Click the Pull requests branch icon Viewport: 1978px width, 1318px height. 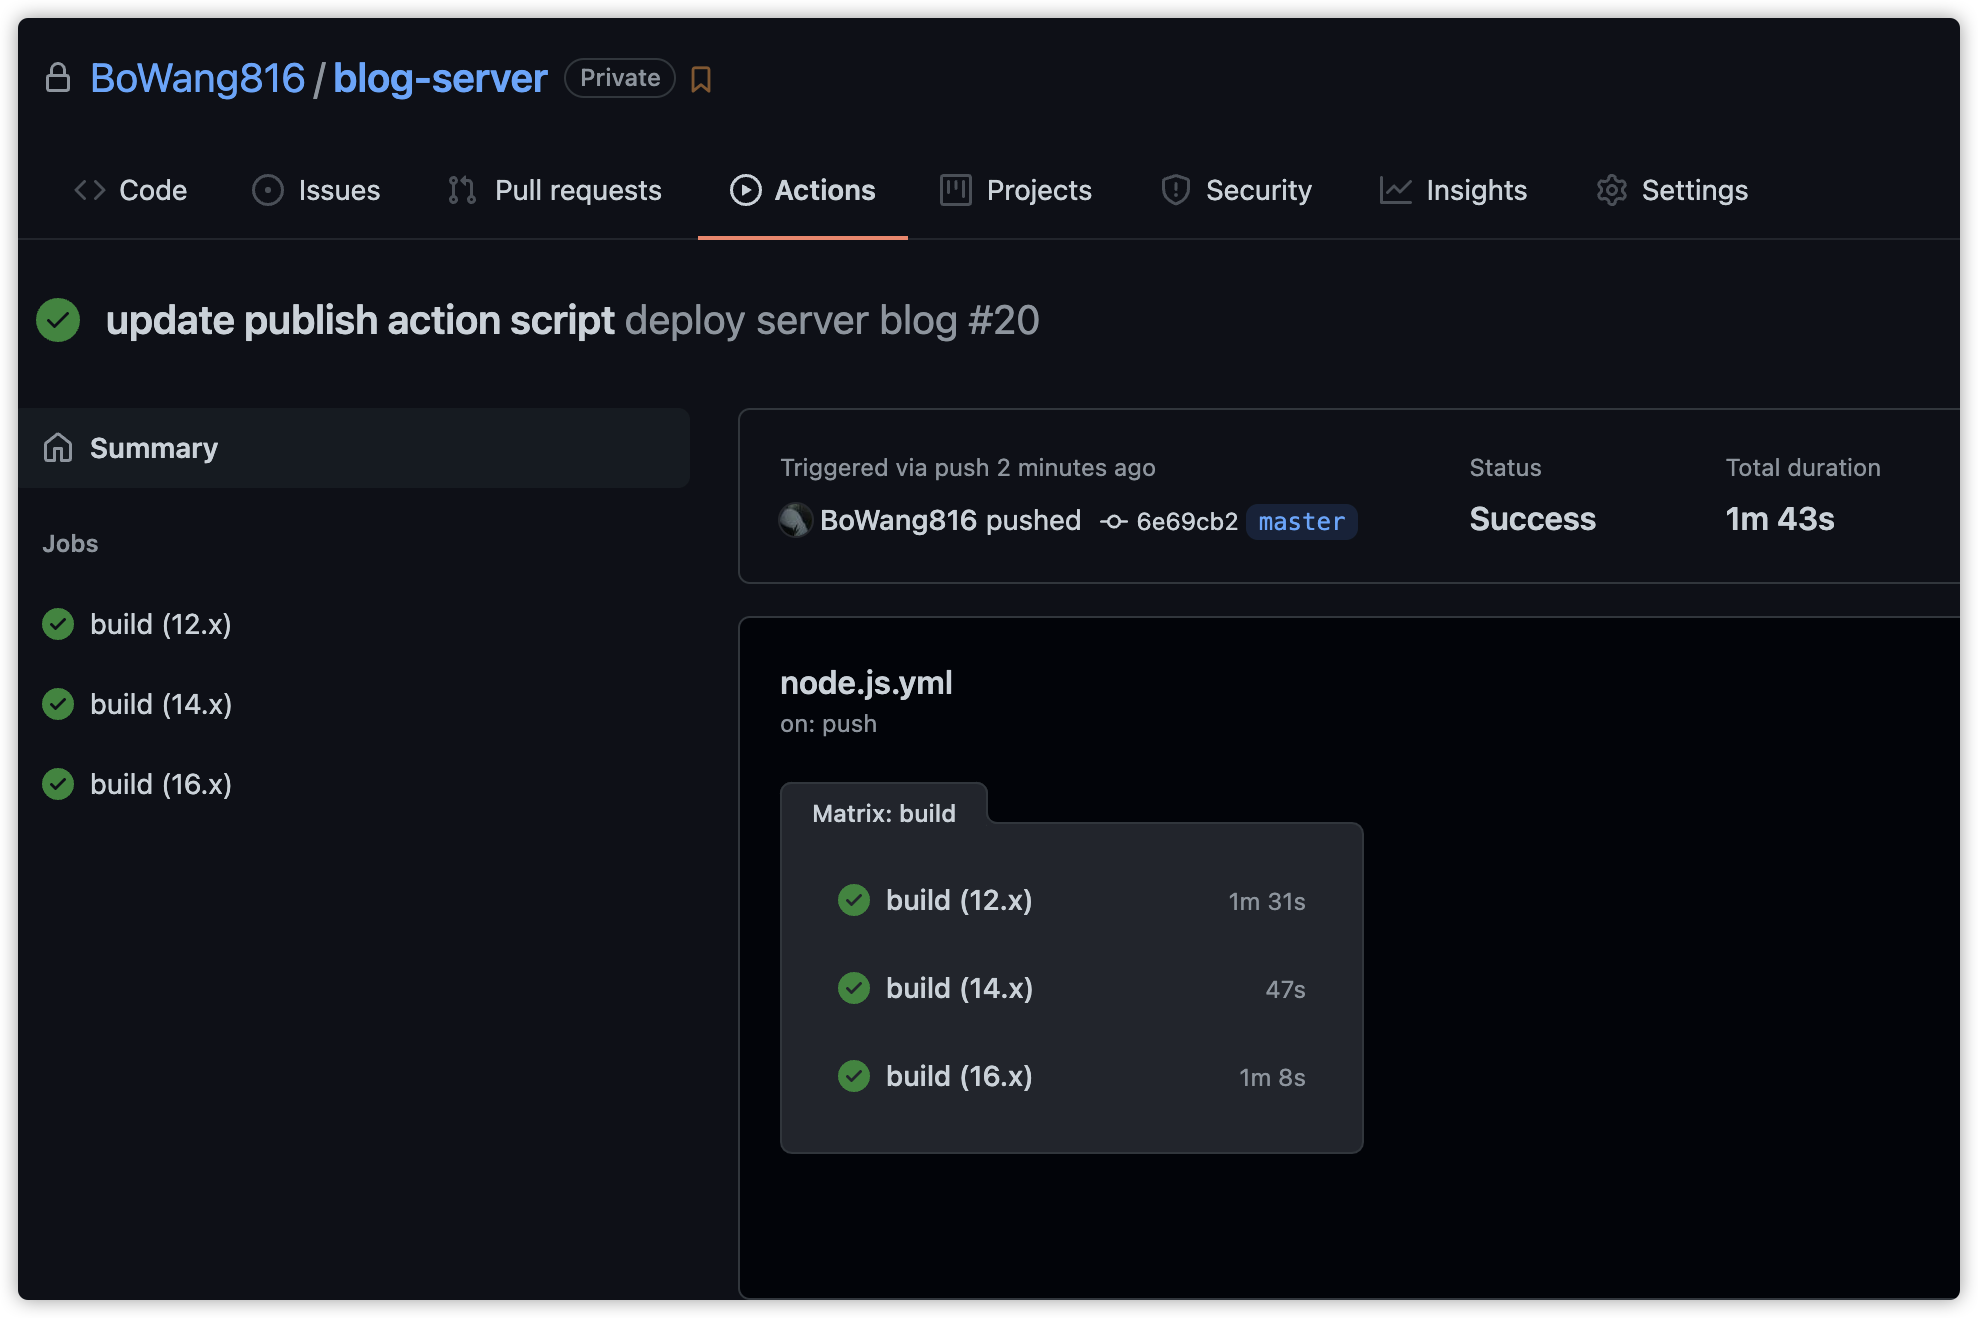point(462,190)
